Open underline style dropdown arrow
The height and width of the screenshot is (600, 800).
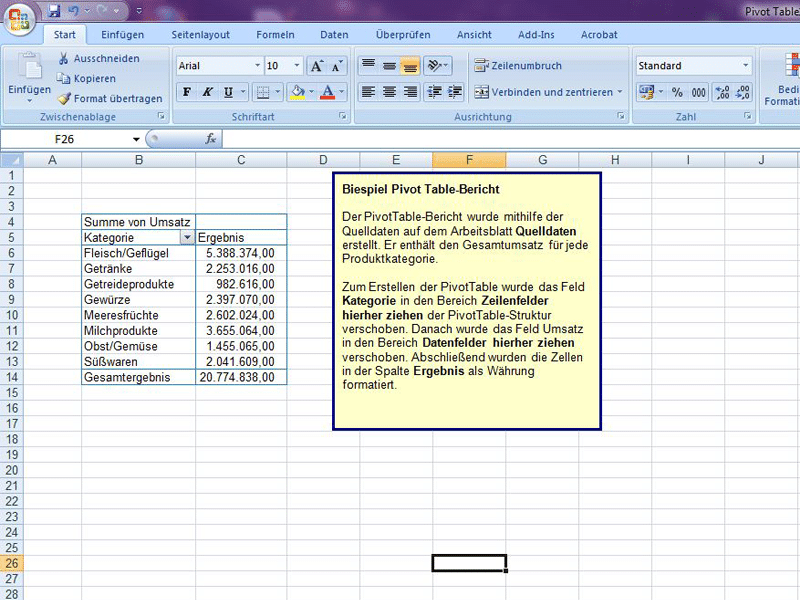[x=243, y=92]
